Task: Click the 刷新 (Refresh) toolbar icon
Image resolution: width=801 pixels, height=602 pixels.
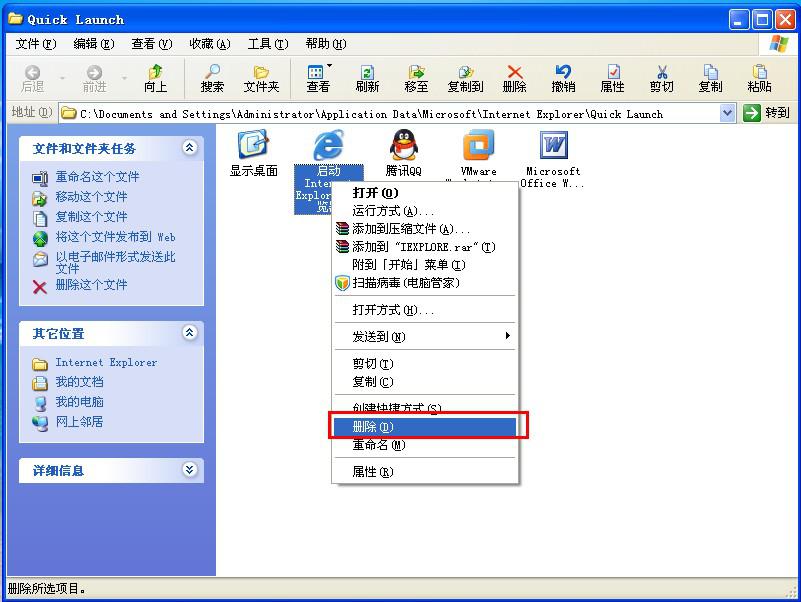Action: coord(367,78)
